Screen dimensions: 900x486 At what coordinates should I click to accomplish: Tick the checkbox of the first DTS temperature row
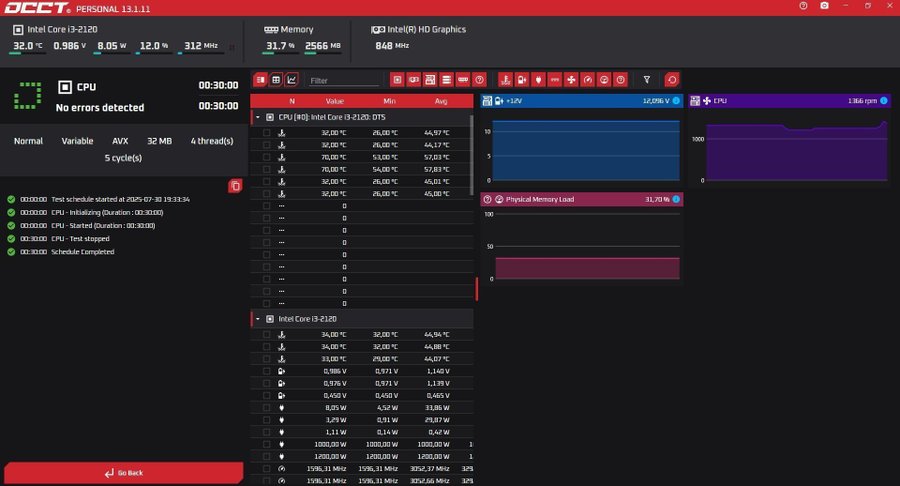(x=266, y=133)
